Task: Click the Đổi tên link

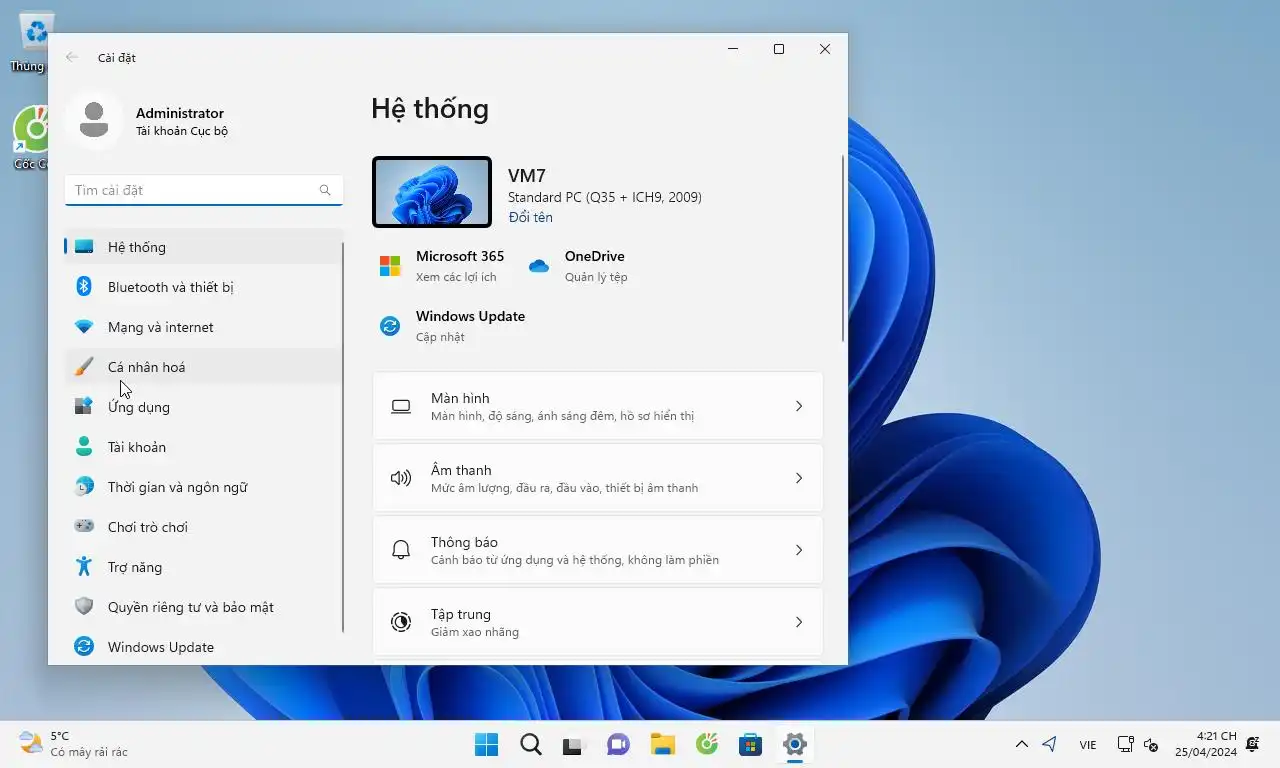Action: pos(530,217)
